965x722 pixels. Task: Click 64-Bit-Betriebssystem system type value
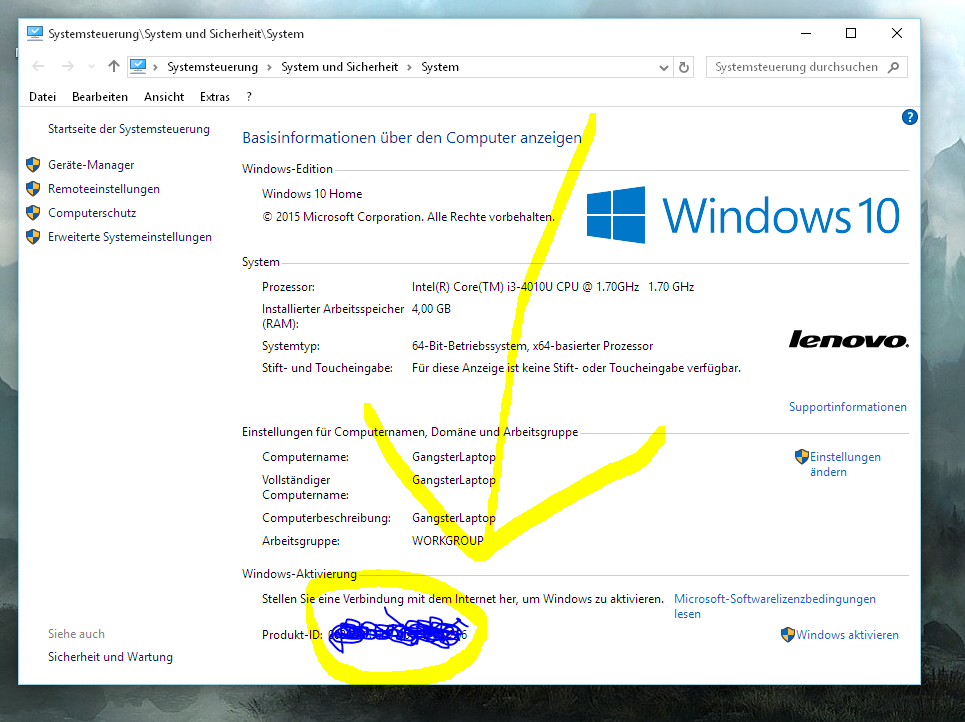(532, 346)
